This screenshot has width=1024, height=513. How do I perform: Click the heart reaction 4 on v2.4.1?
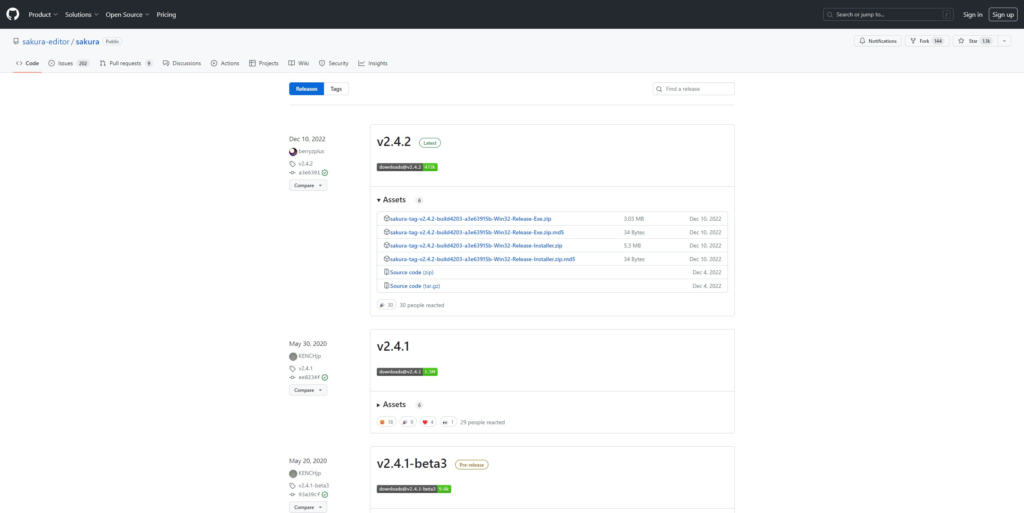[428, 422]
